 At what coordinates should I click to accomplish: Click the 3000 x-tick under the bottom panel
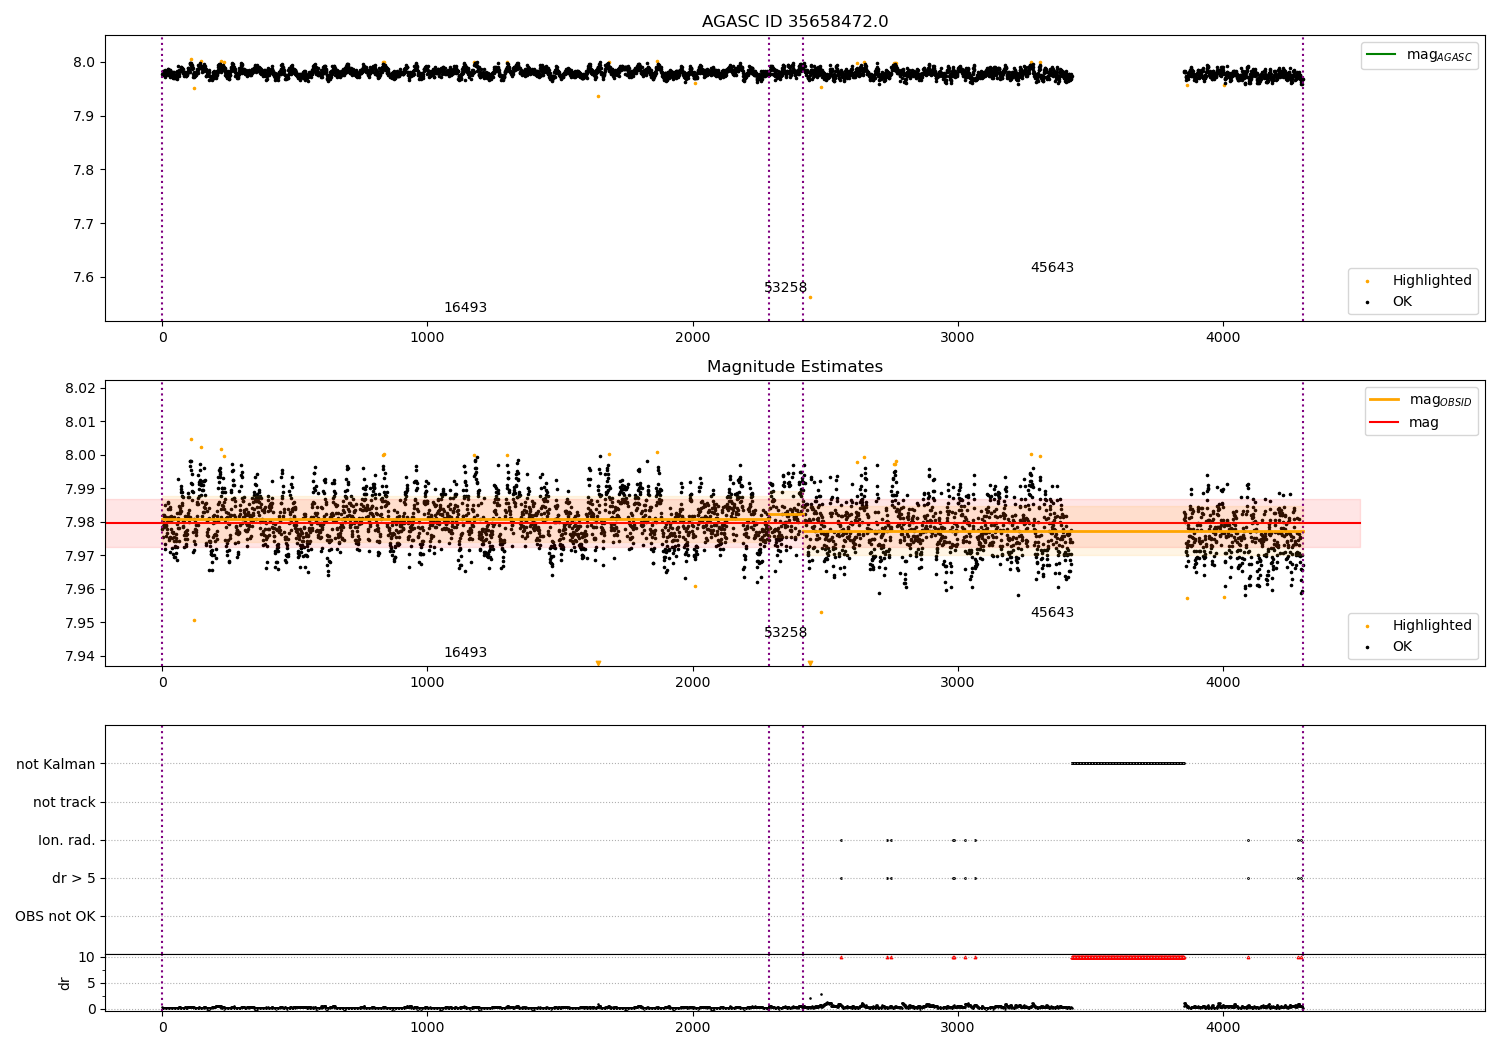(x=958, y=1027)
